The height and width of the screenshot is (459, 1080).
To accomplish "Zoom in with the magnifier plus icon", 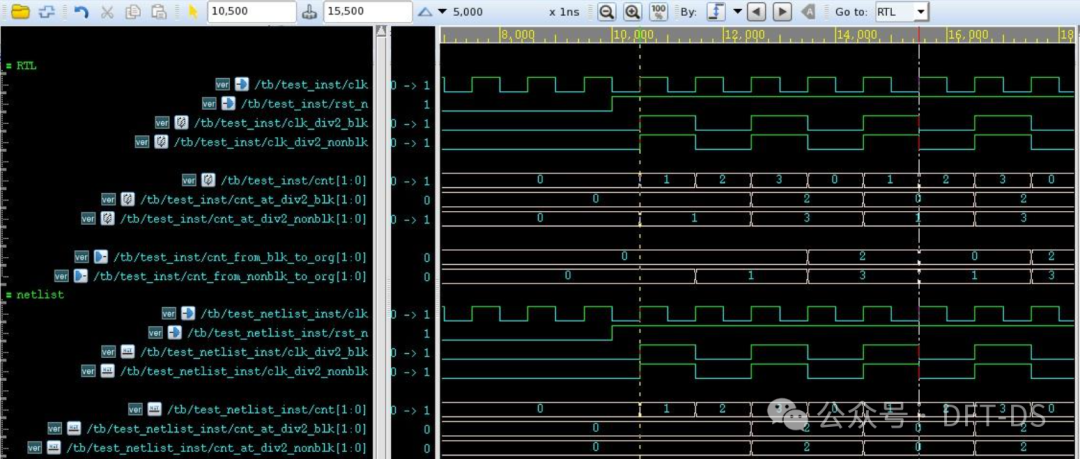I will click(x=632, y=12).
